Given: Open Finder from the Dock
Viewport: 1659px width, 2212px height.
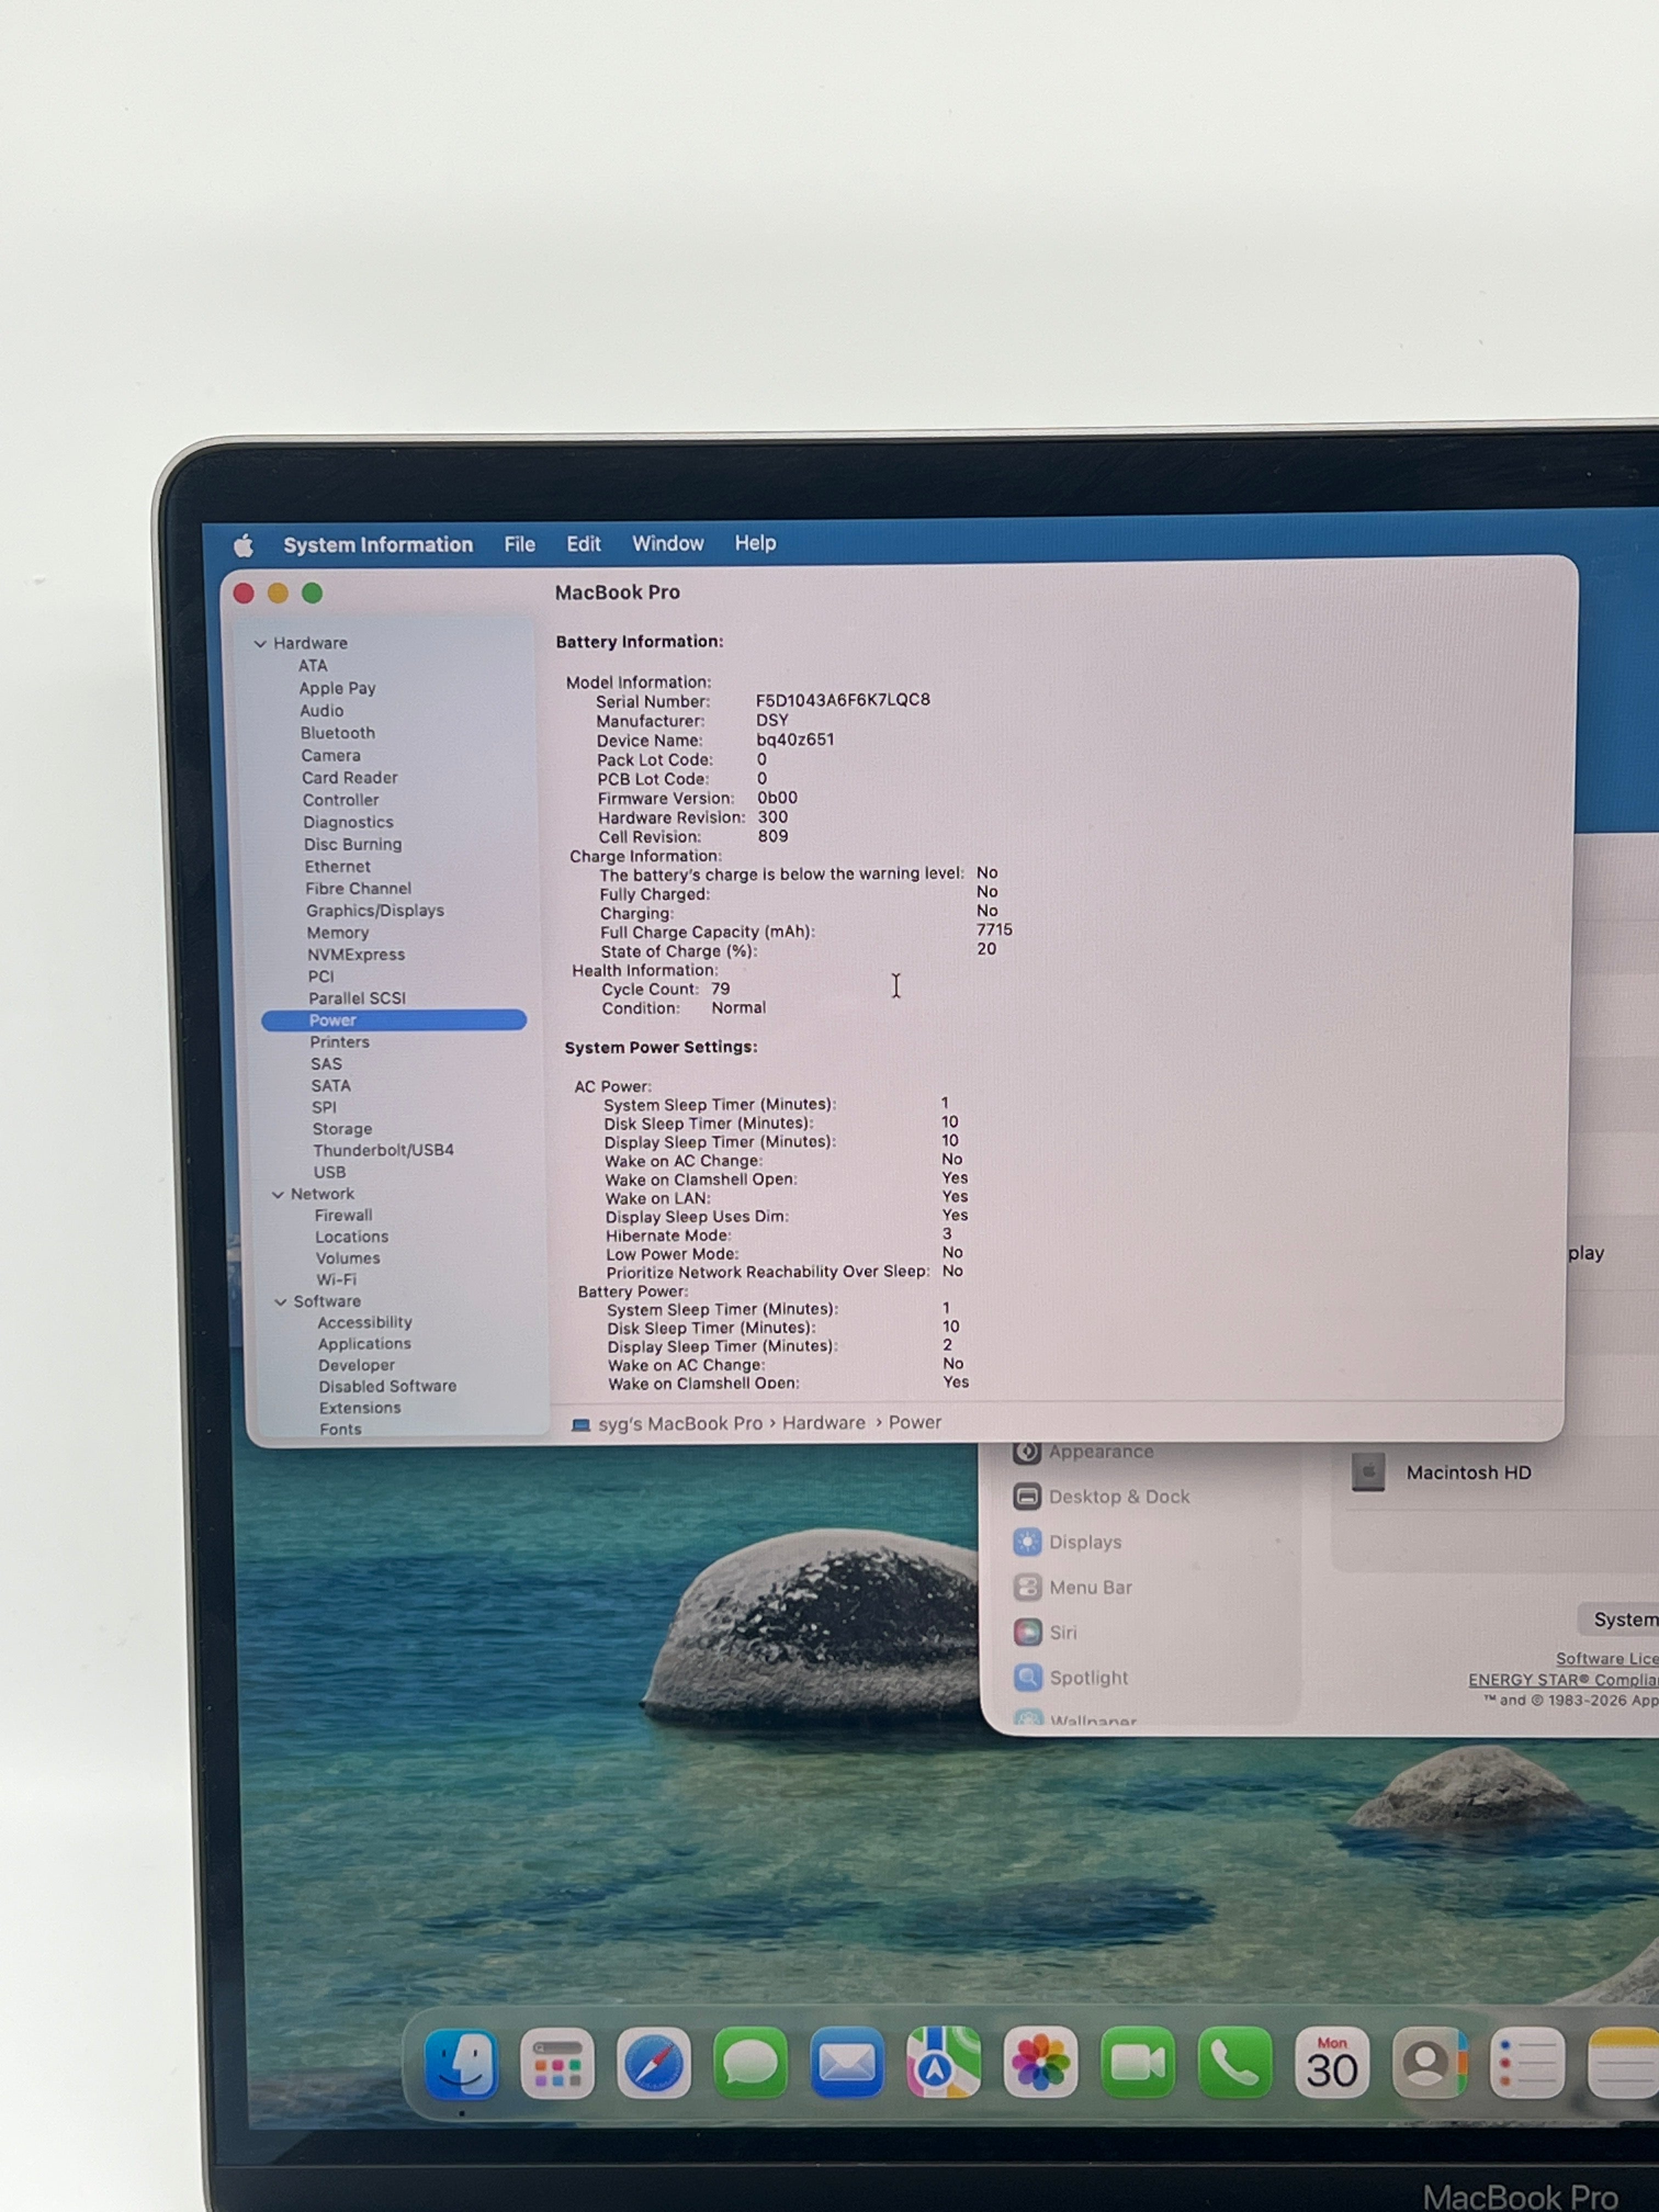Looking at the screenshot, I should tap(461, 2064).
